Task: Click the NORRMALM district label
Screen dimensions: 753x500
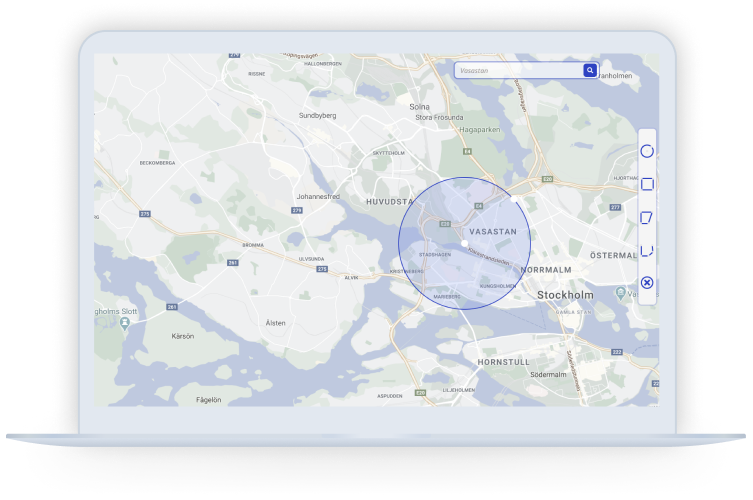Action: coord(544,269)
